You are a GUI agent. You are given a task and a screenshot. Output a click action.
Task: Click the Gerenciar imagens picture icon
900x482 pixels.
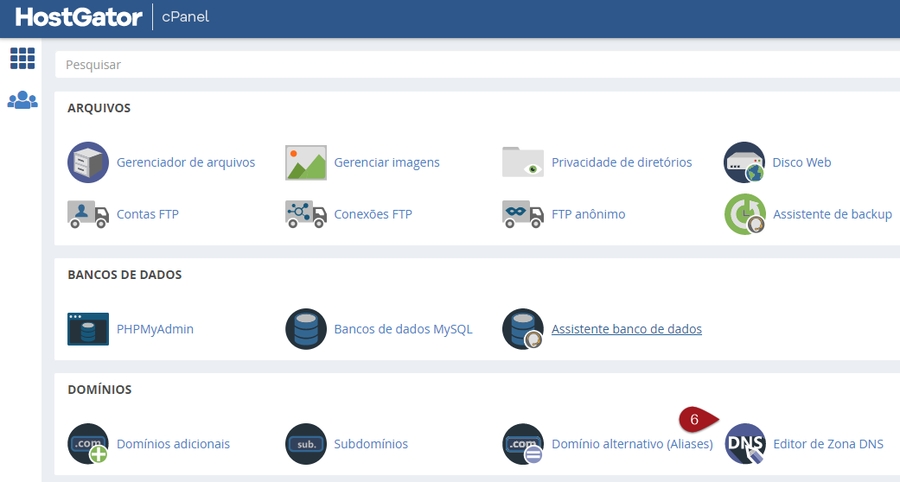coord(306,162)
